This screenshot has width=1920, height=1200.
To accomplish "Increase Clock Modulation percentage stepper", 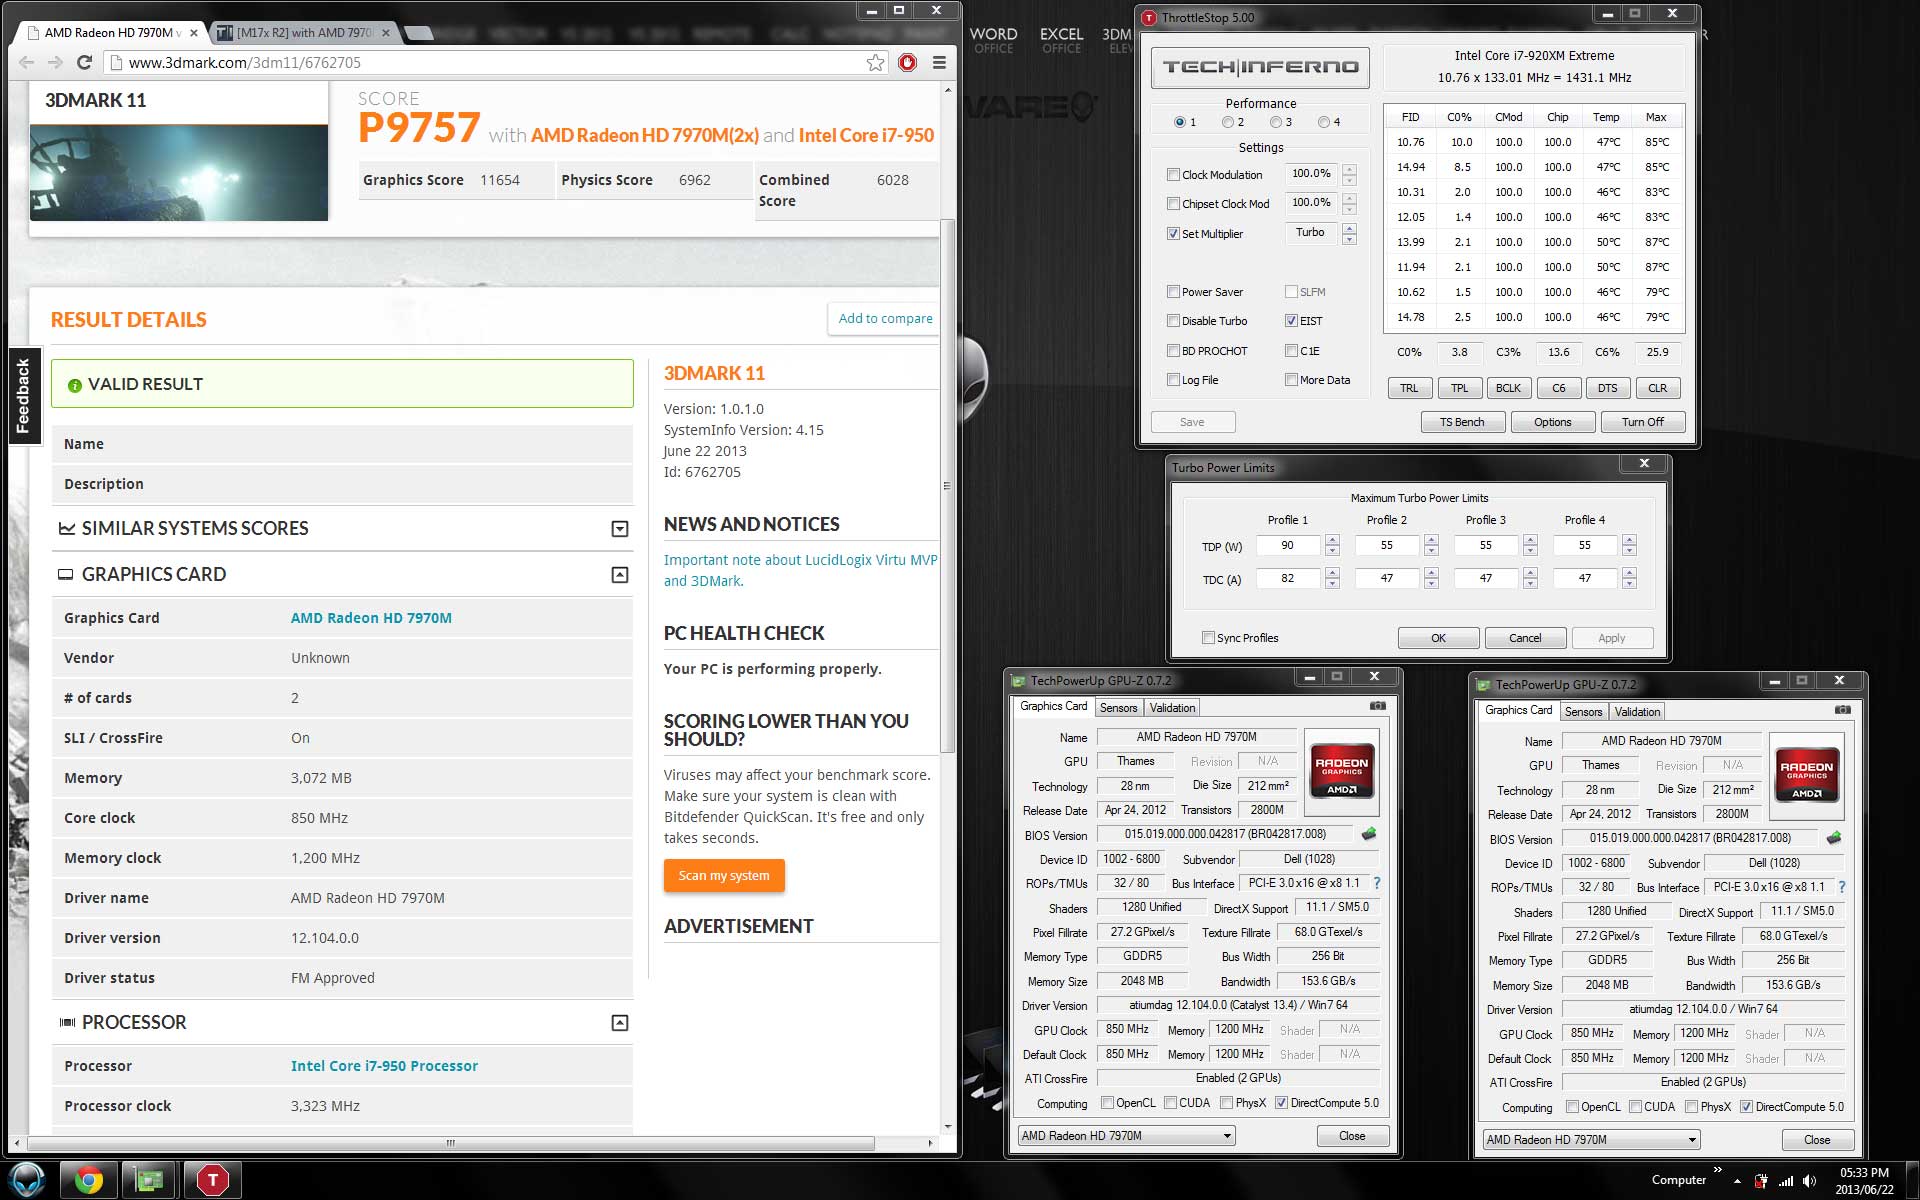I will pyautogui.click(x=1349, y=169).
